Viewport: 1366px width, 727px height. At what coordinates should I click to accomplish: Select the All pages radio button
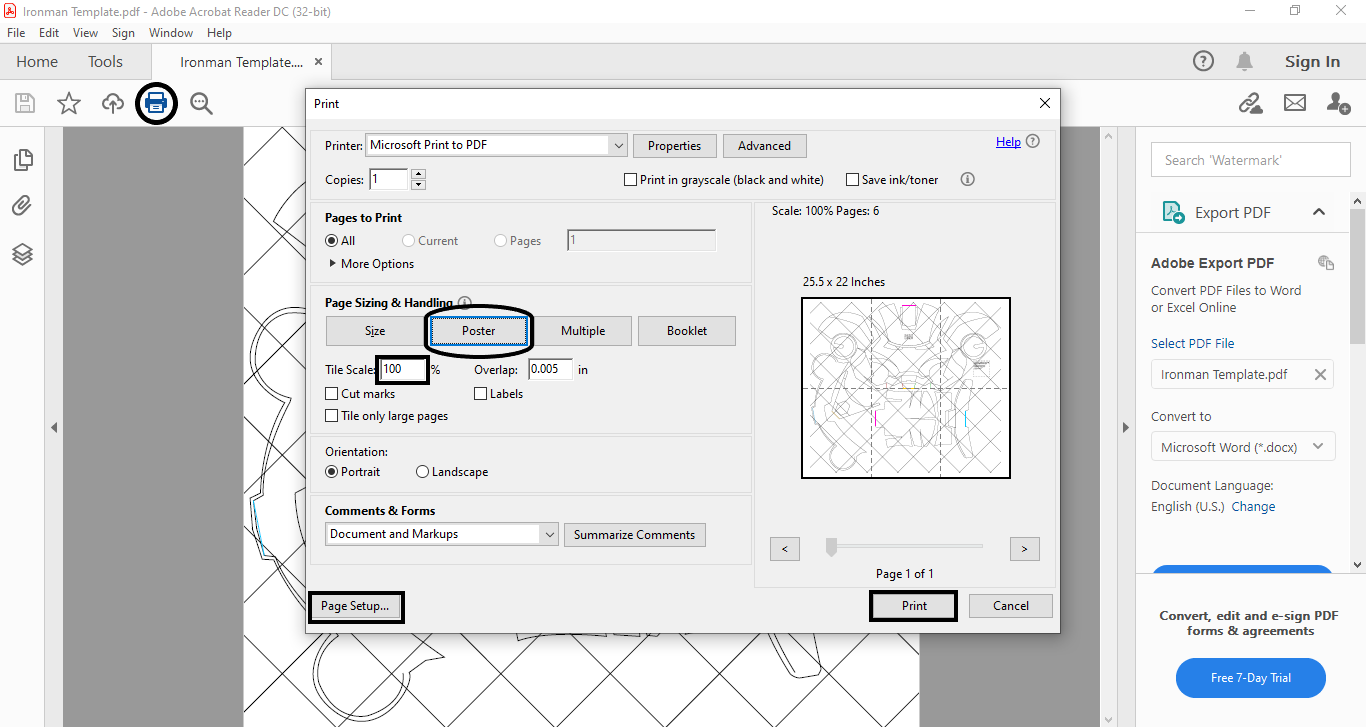pyautogui.click(x=332, y=241)
